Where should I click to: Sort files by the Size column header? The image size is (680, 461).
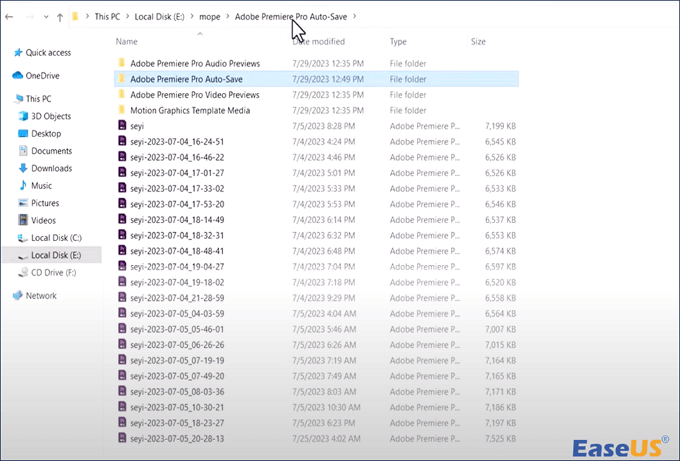pos(478,42)
